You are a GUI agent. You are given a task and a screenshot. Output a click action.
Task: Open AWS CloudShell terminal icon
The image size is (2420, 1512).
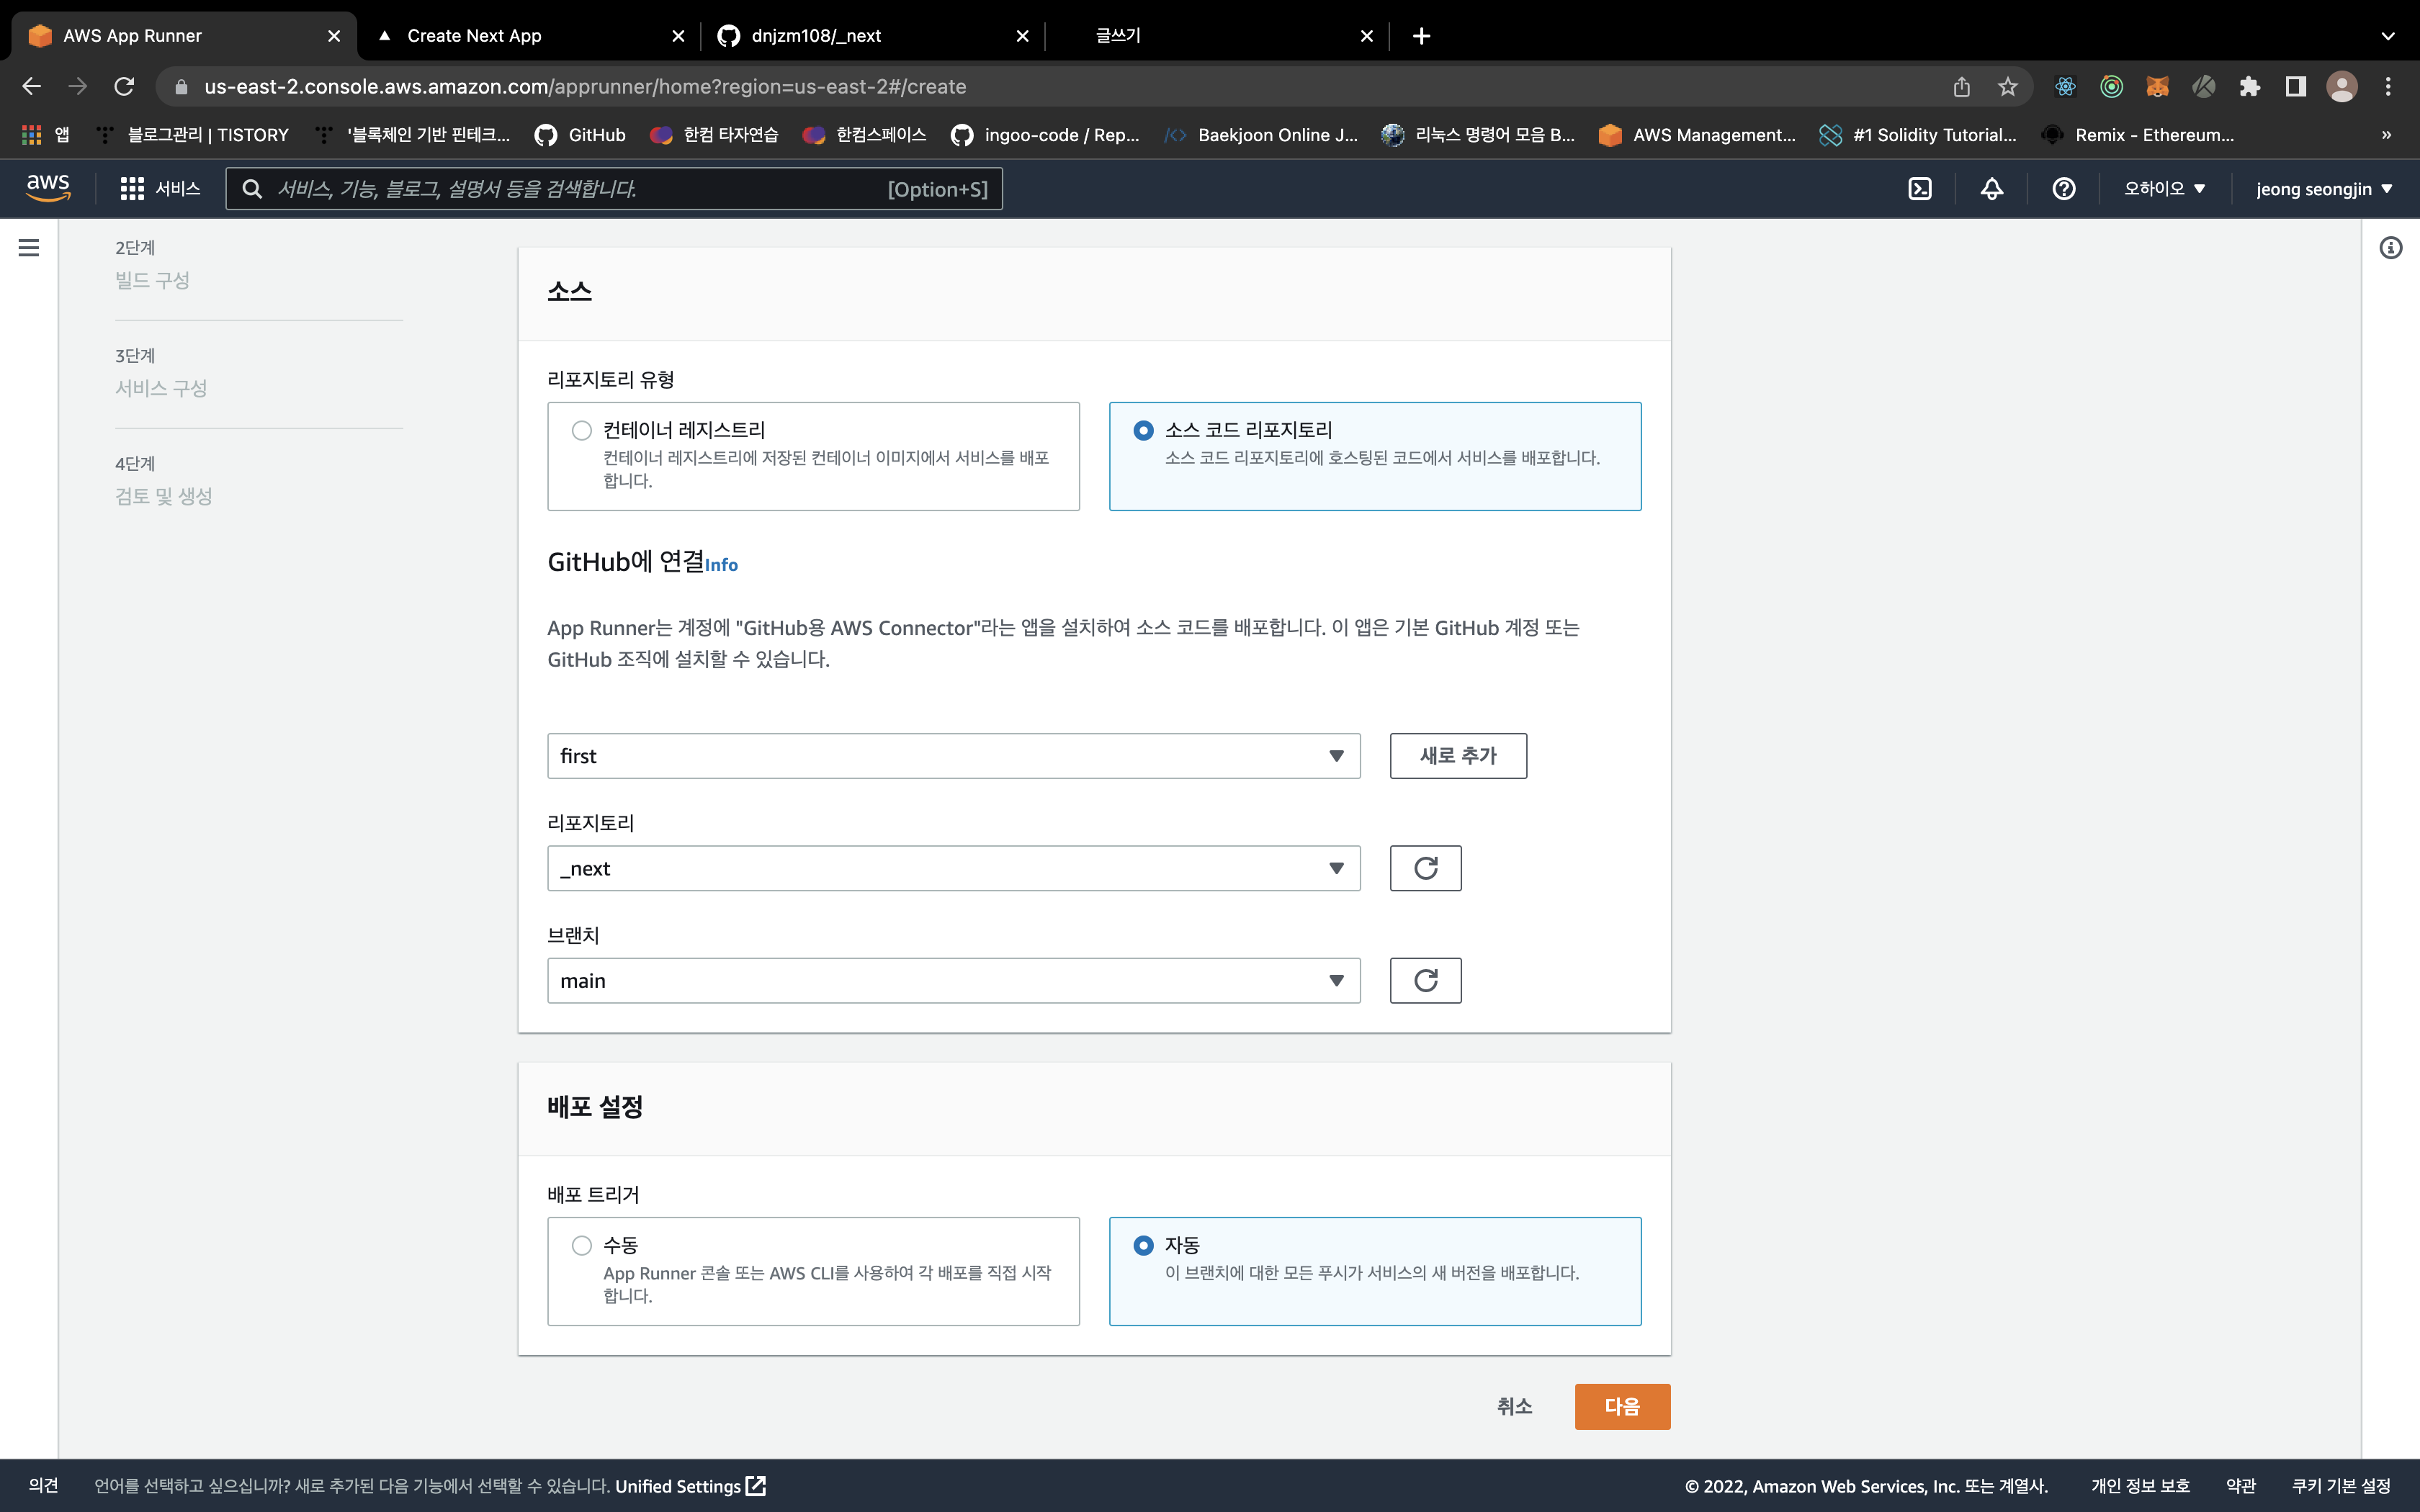coord(1919,189)
